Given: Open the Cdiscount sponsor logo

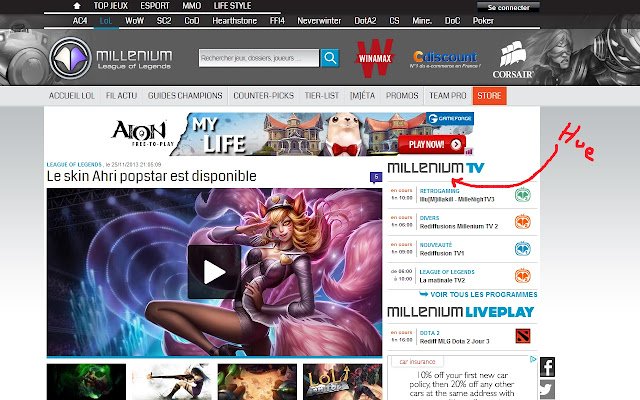Looking at the screenshot, I should coord(445,59).
